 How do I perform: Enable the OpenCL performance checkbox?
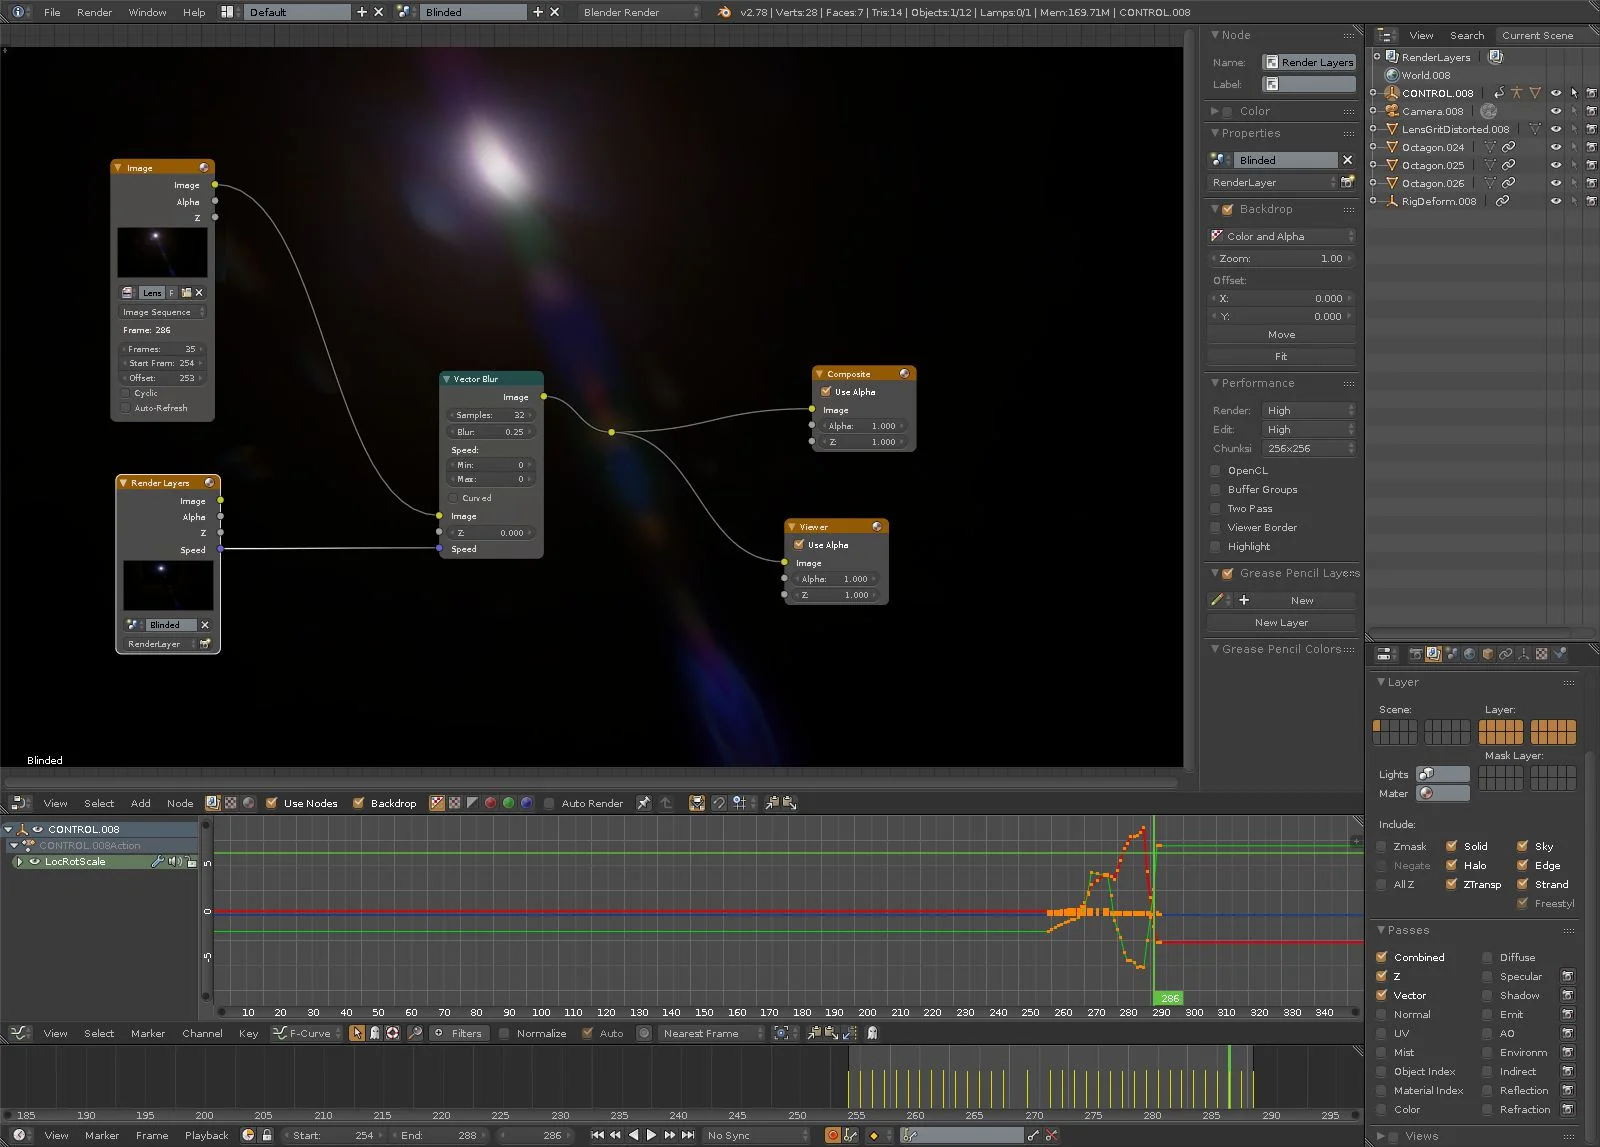pos(1216,470)
